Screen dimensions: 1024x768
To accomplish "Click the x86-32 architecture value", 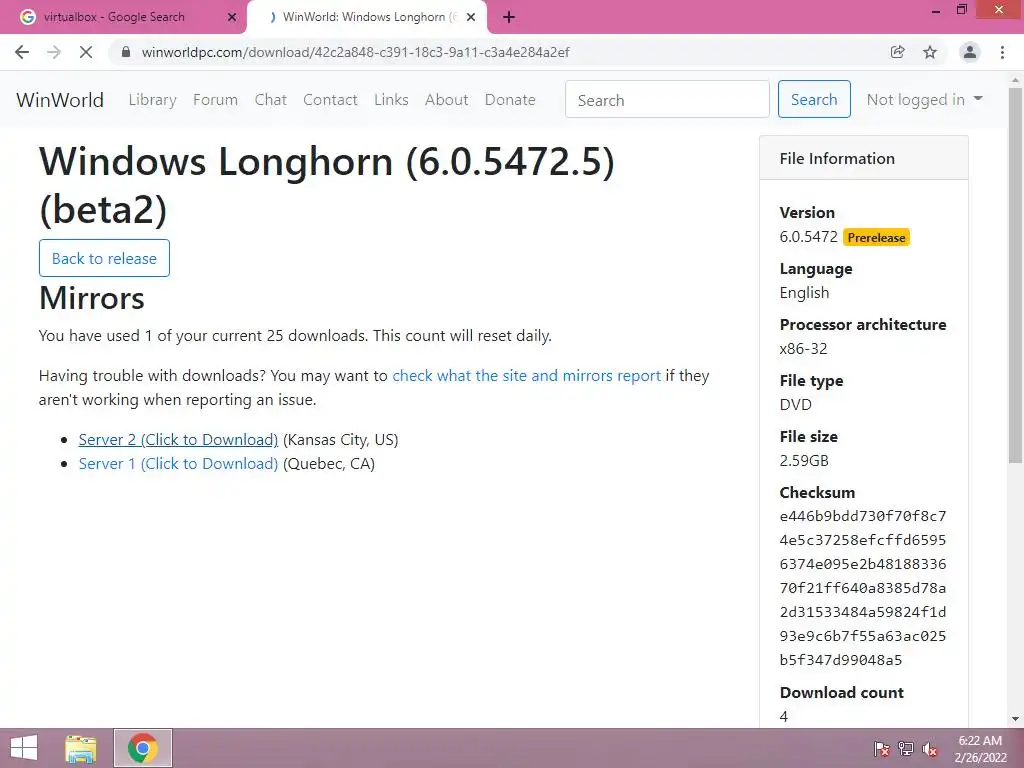I will pyautogui.click(x=803, y=349).
